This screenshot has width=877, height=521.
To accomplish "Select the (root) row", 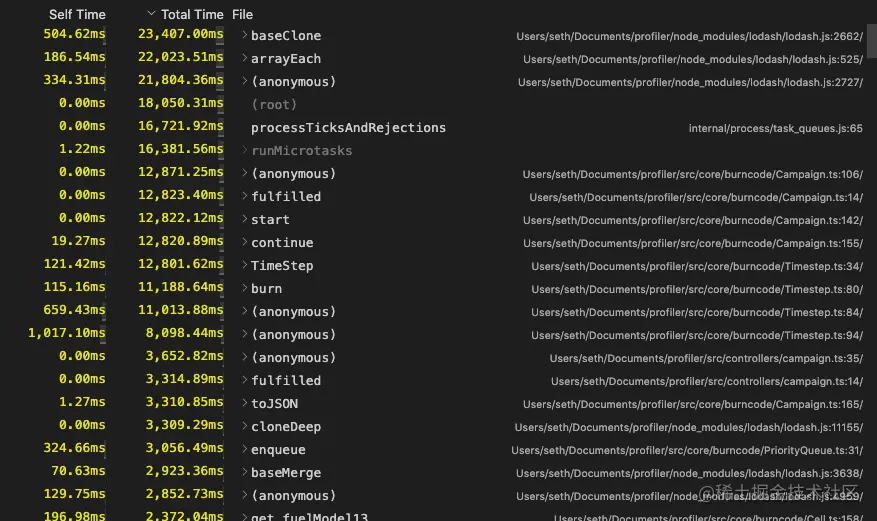I will pos(438,105).
